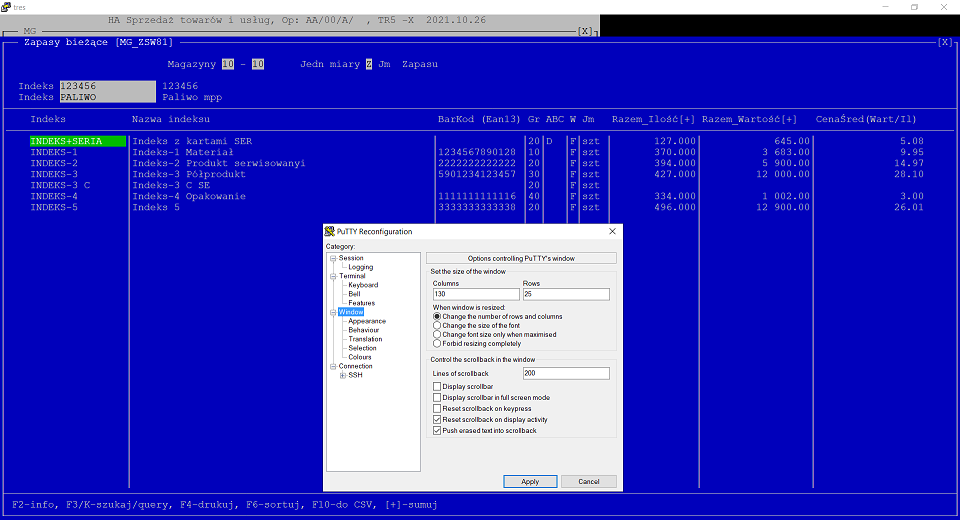Click [X] on the Zapasy bieżące panel
960x520 pixels.
945,42
